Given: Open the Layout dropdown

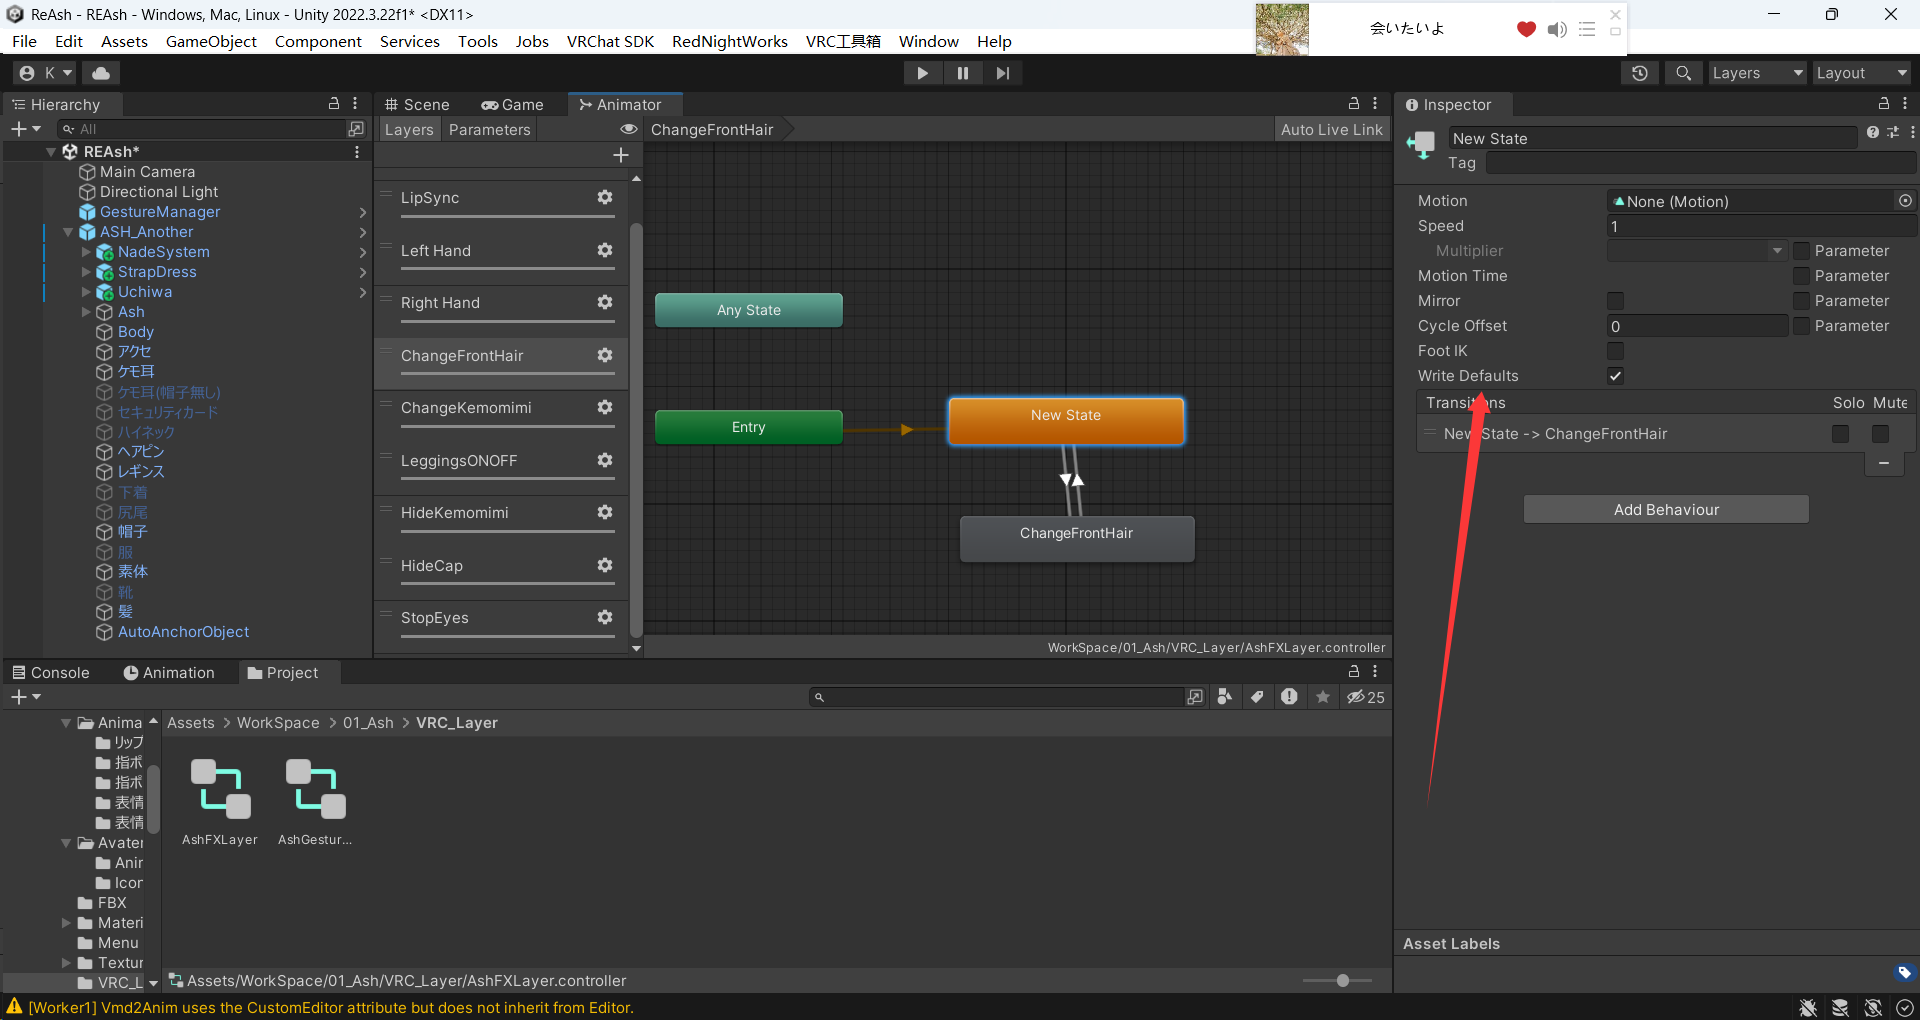Looking at the screenshot, I should (1861, 73).
